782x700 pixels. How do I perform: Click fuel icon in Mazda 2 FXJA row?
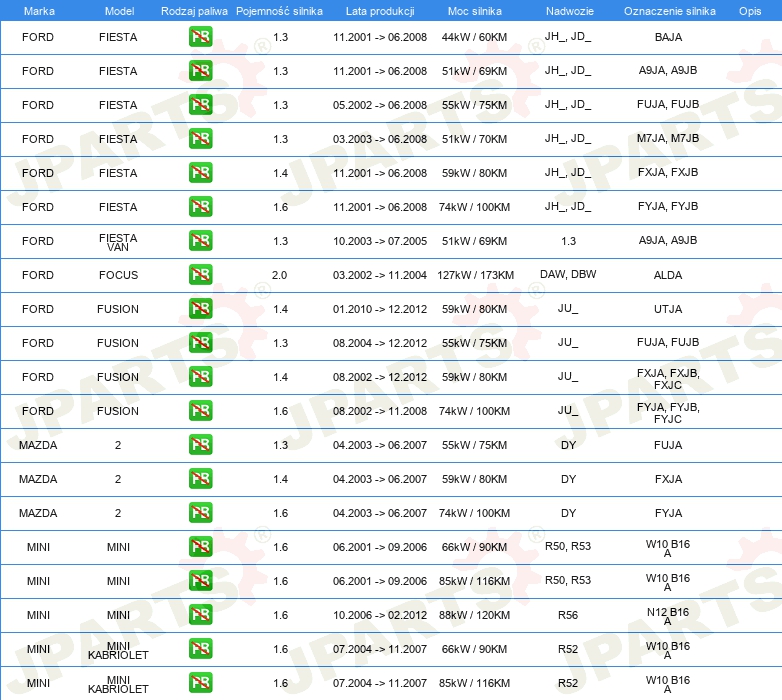coord(200,479)
